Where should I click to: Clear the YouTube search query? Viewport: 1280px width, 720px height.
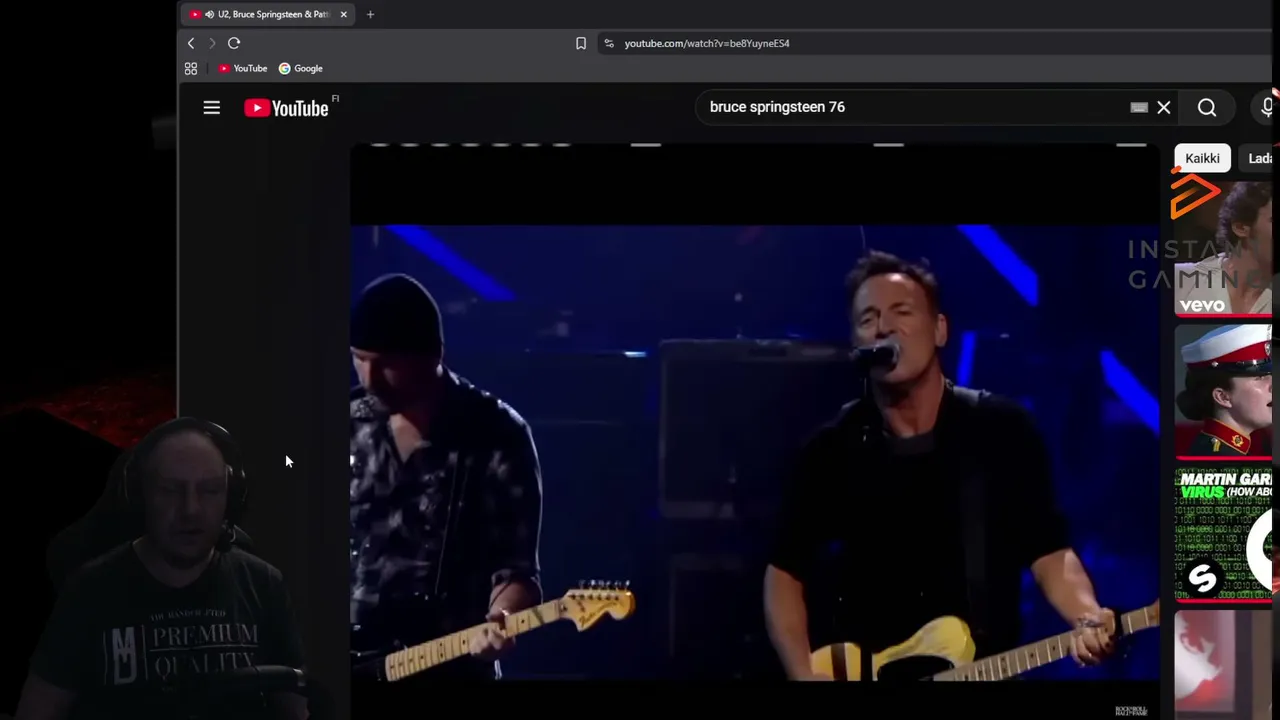[x=1164, y=107]
